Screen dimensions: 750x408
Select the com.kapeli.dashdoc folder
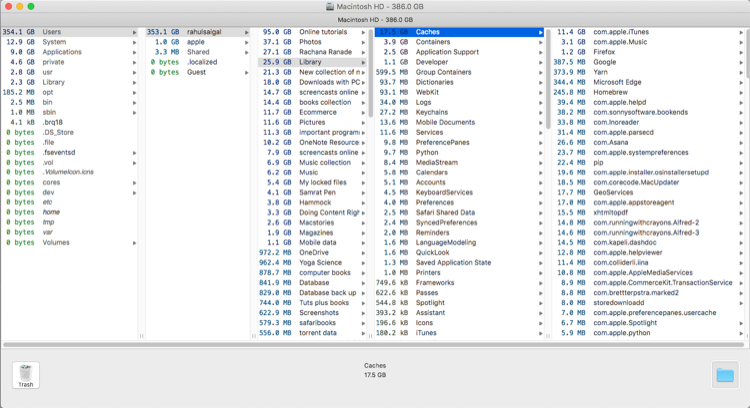click(649, 243)
